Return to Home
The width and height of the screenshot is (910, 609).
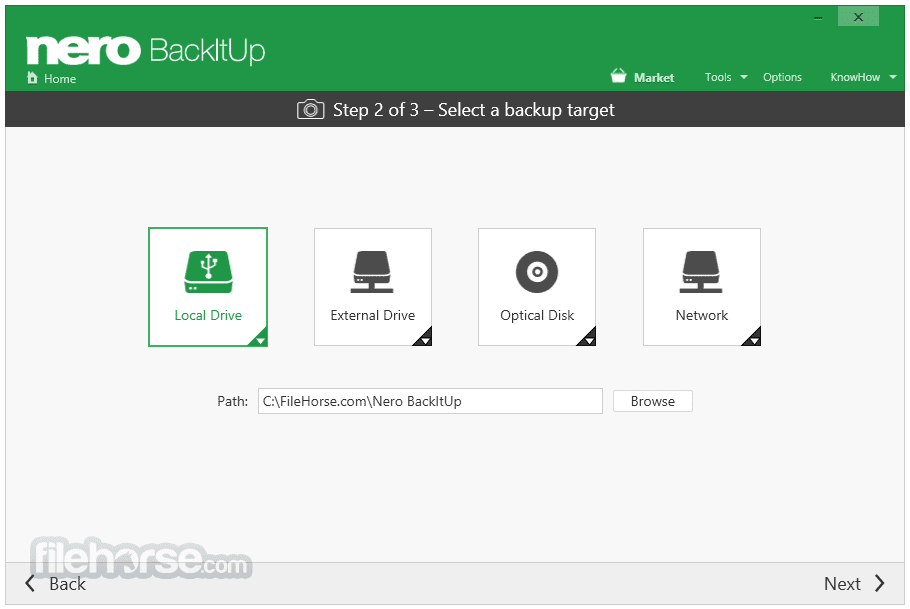pos(60,79)
